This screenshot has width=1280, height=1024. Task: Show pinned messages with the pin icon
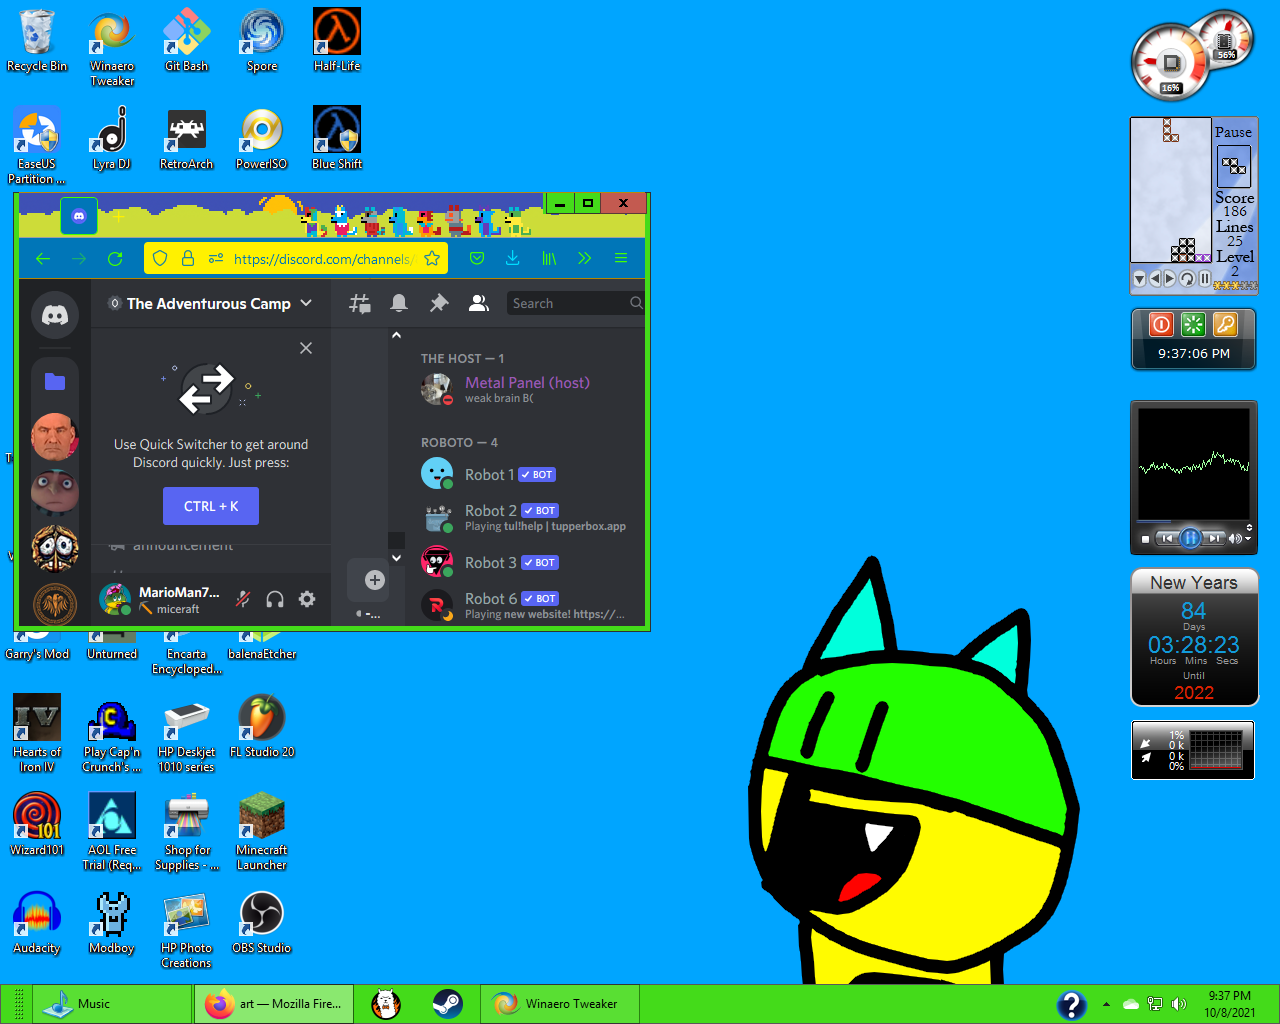click(439, 303)
